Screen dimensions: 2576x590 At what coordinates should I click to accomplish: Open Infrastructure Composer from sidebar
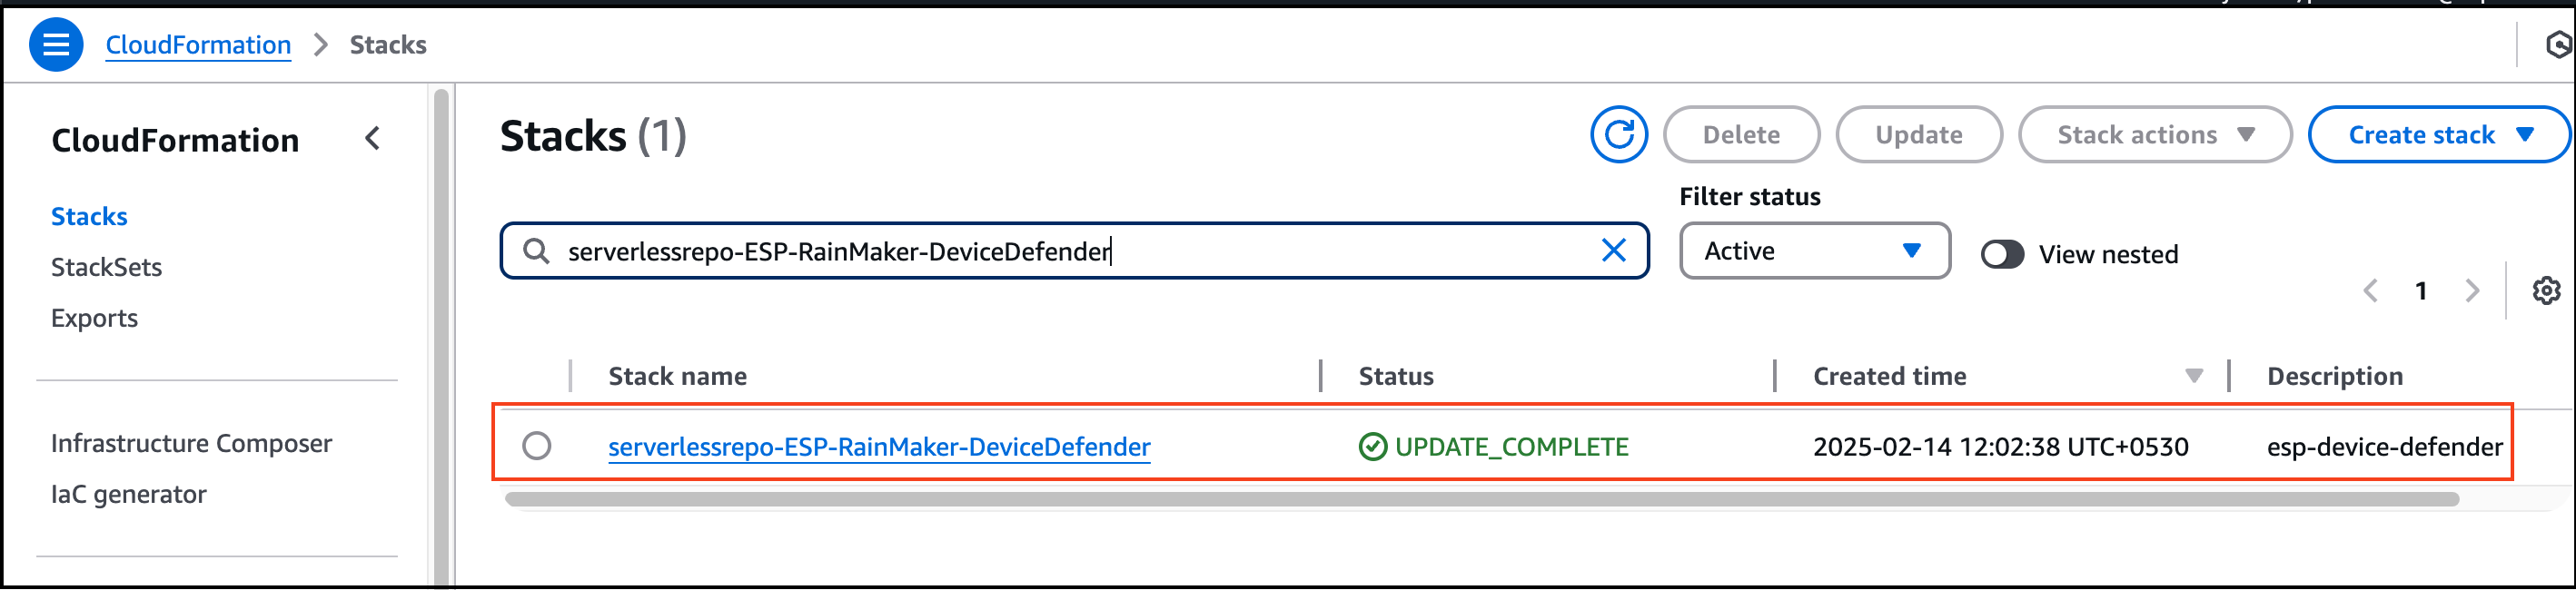[191, 443]
